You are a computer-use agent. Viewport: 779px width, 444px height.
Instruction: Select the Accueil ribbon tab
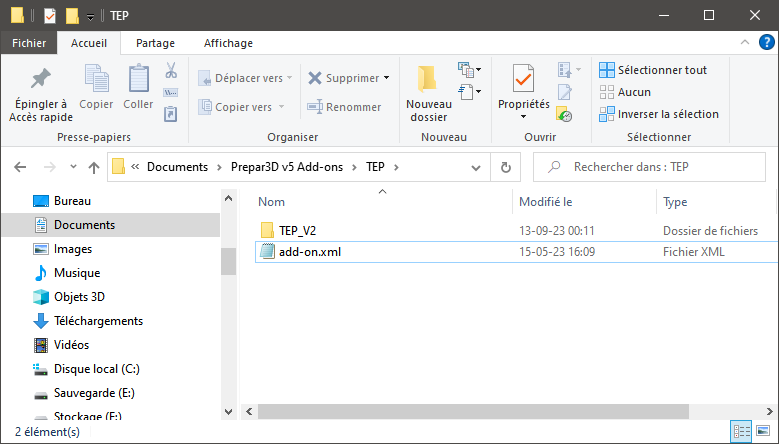coord(89,43)
